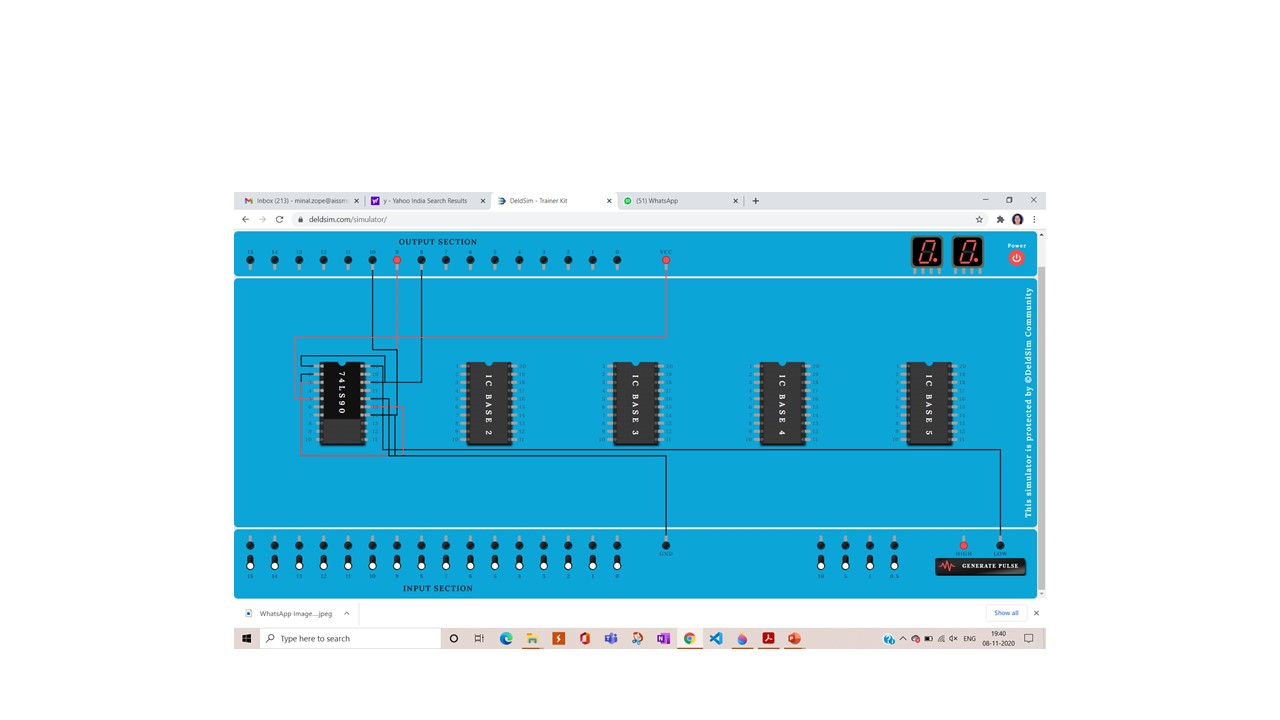1280x720 pixels.
Task: Open the WhatsApp Image jpeg download
Action: coord(296,613)
